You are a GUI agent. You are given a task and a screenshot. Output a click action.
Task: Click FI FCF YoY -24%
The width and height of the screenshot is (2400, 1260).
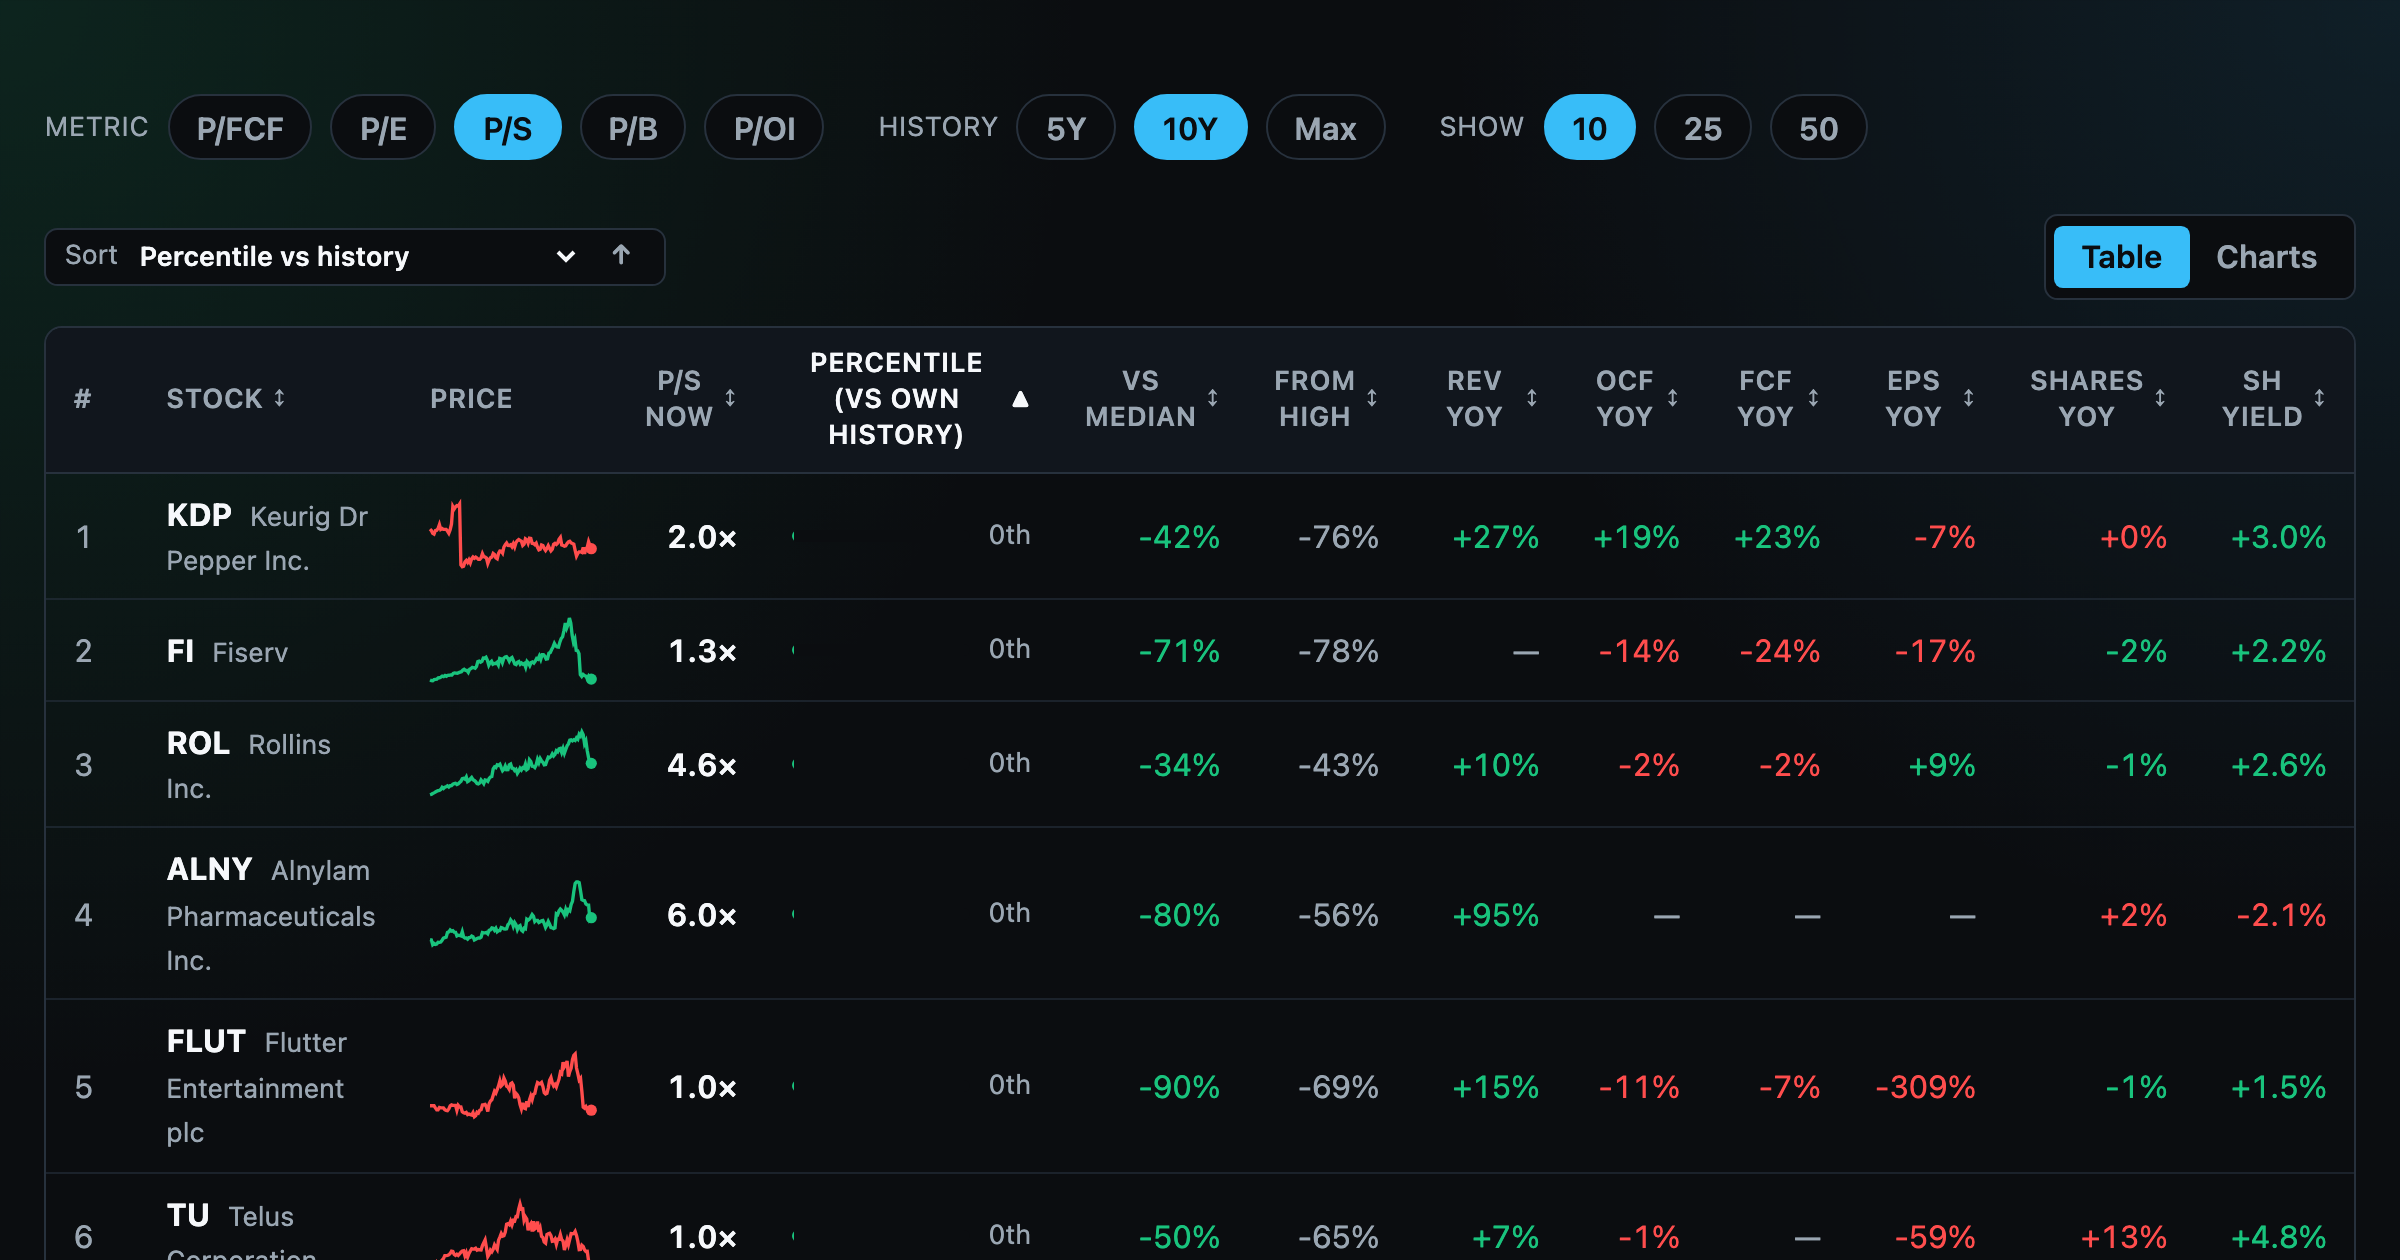click(x=1779, y=651)
